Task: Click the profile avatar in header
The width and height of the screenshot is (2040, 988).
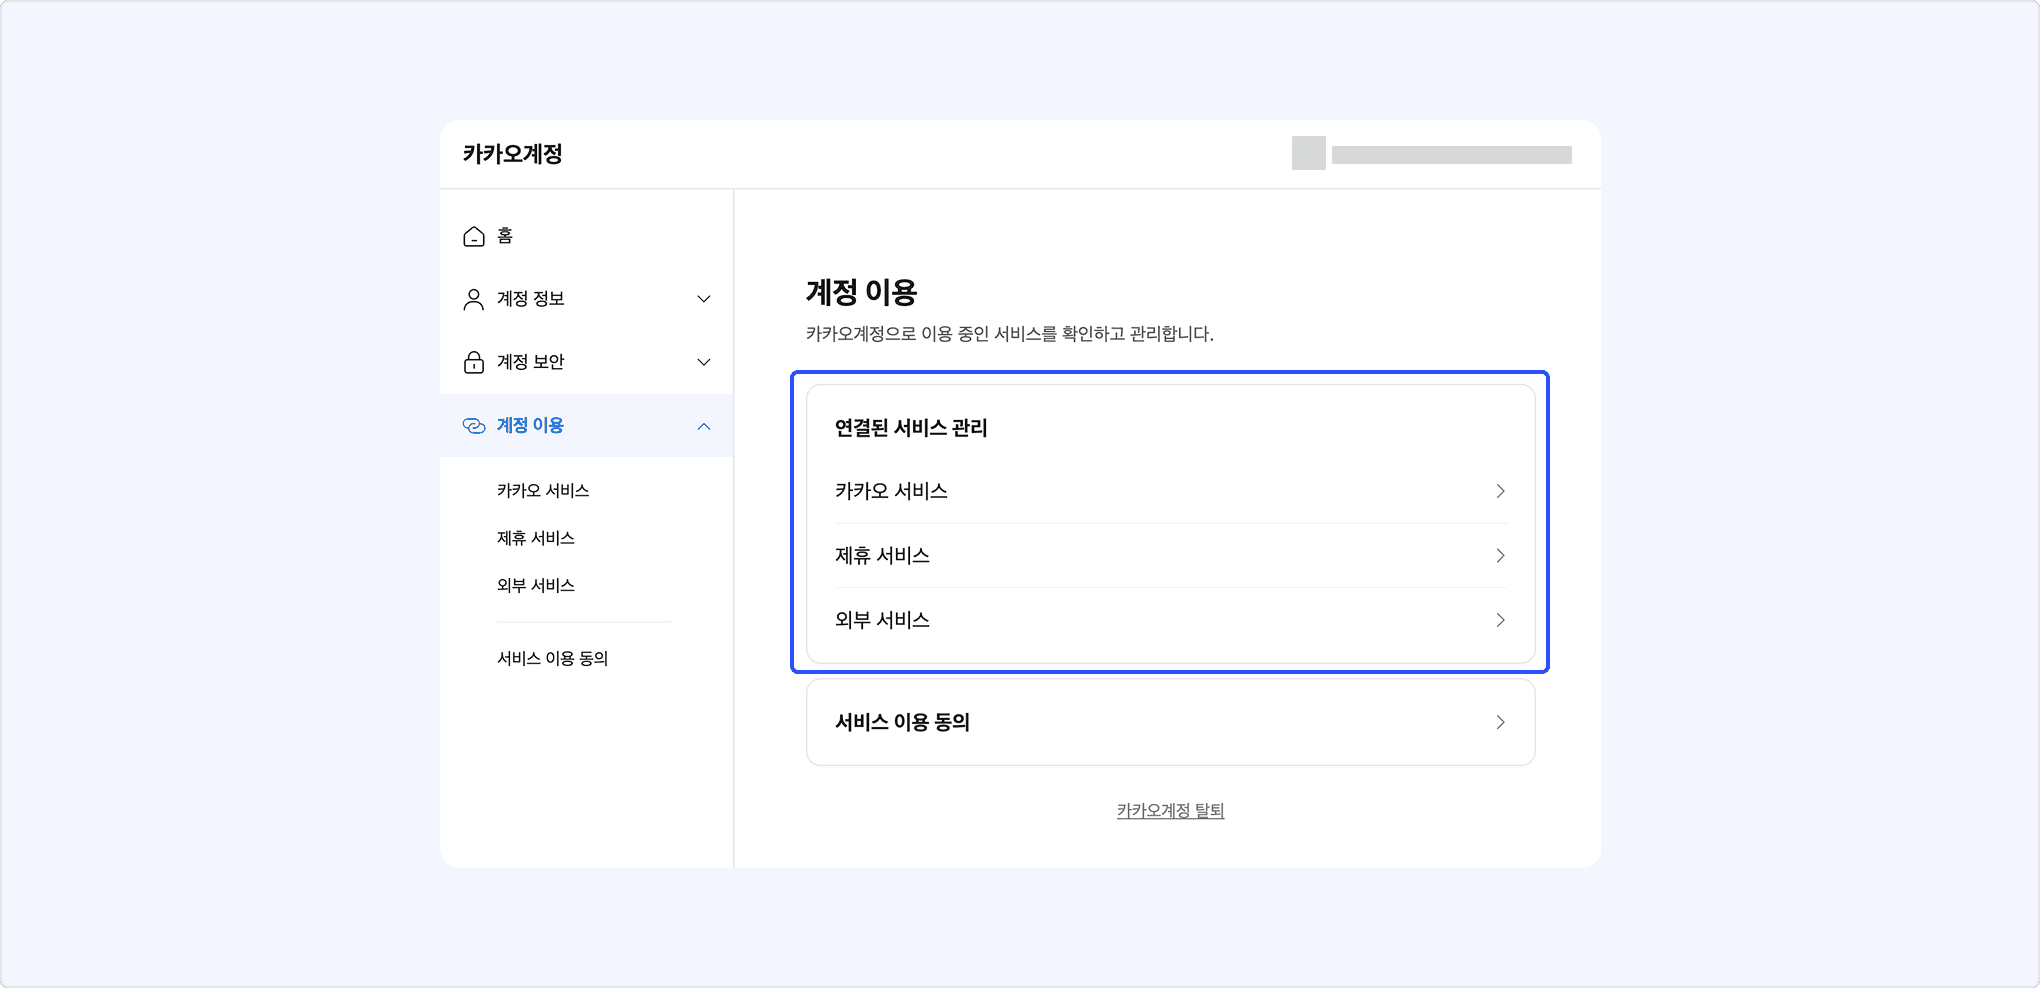Action: pos(1308,153)
